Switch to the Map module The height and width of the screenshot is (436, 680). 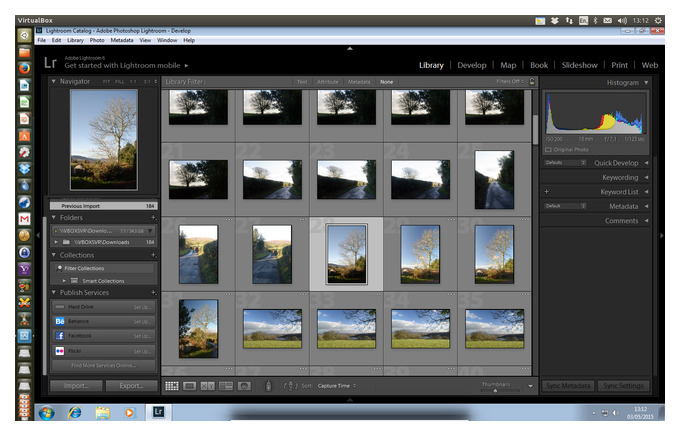coord(508,65)
